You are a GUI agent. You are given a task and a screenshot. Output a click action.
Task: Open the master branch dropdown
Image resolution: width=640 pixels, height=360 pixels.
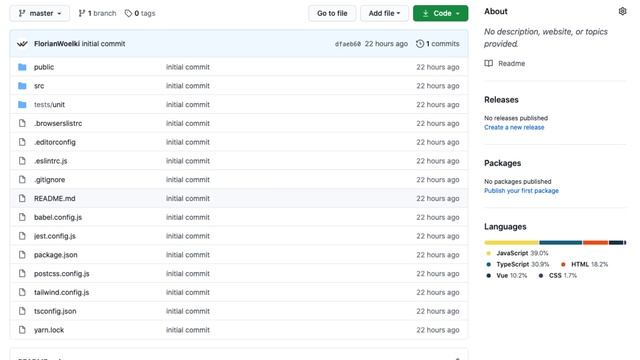point(40,13)
